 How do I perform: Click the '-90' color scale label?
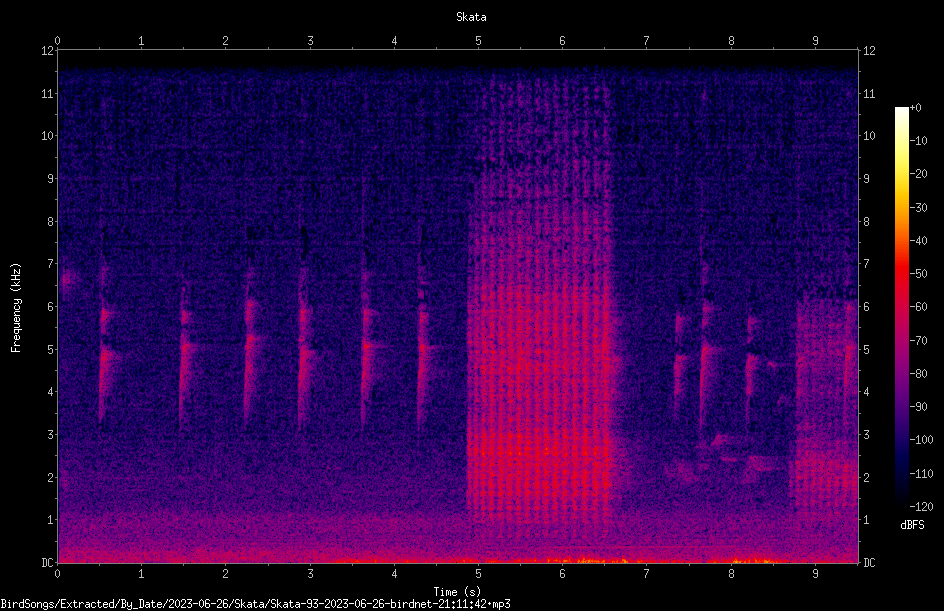(x=919, y=407)
